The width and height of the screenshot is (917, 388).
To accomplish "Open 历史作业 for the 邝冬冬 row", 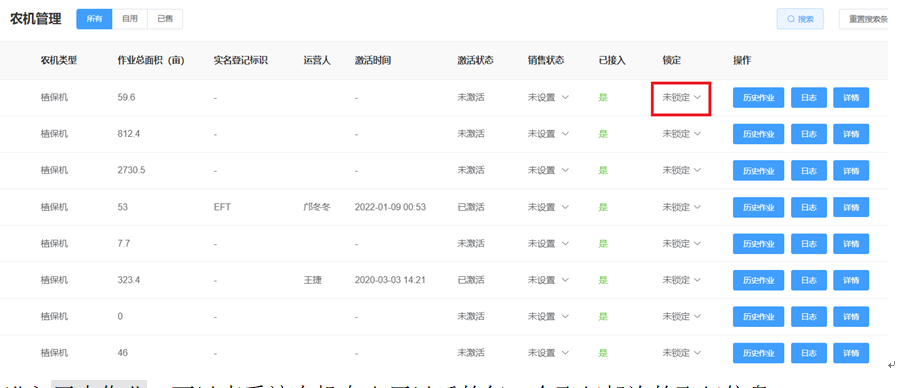I will 759,207.
